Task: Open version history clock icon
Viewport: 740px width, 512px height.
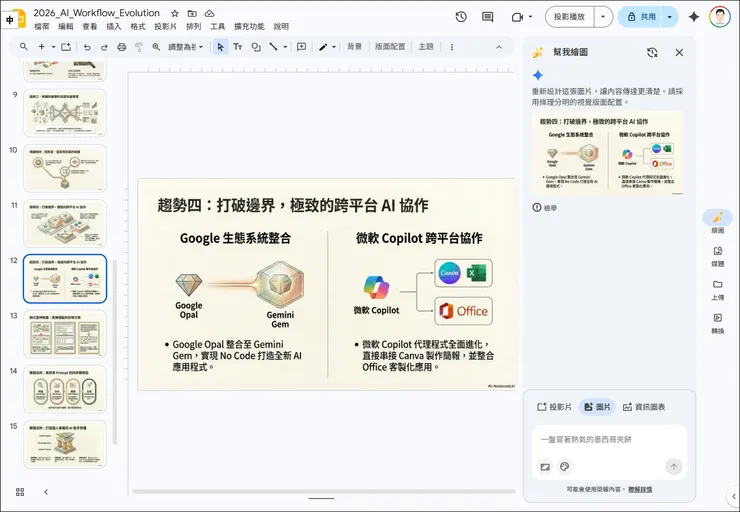Action: 461,17
